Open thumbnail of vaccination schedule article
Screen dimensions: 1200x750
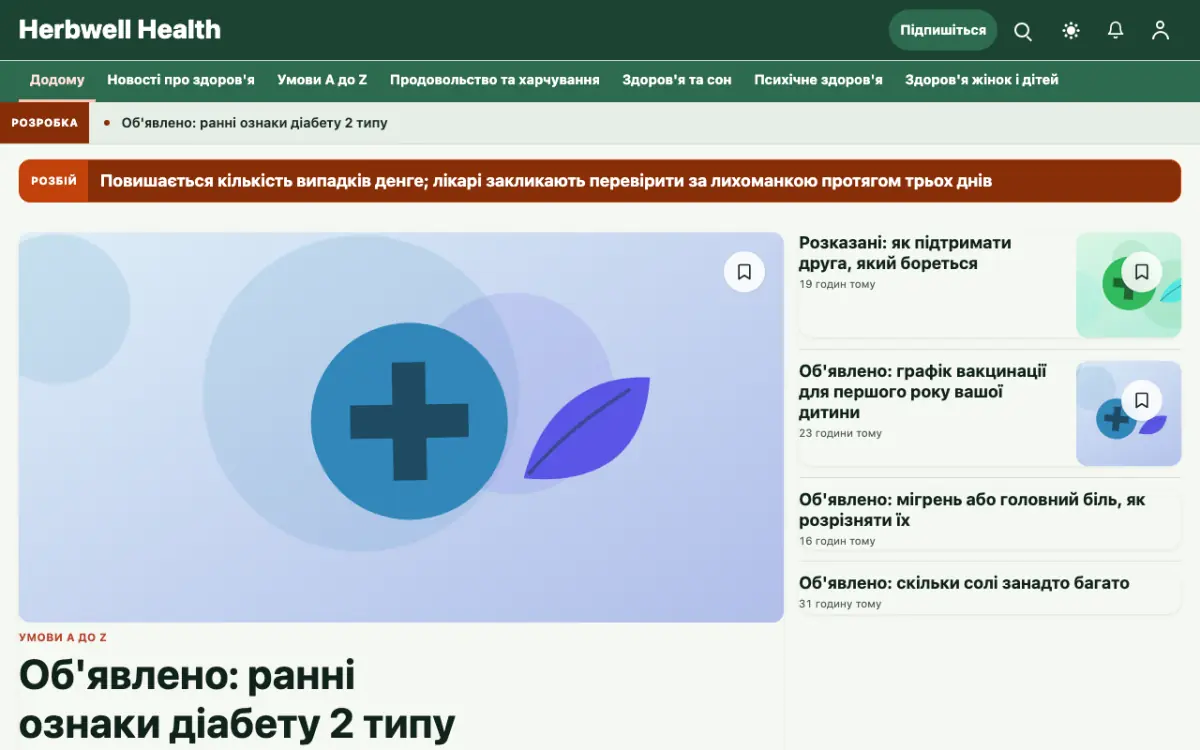coord(1128,413)
